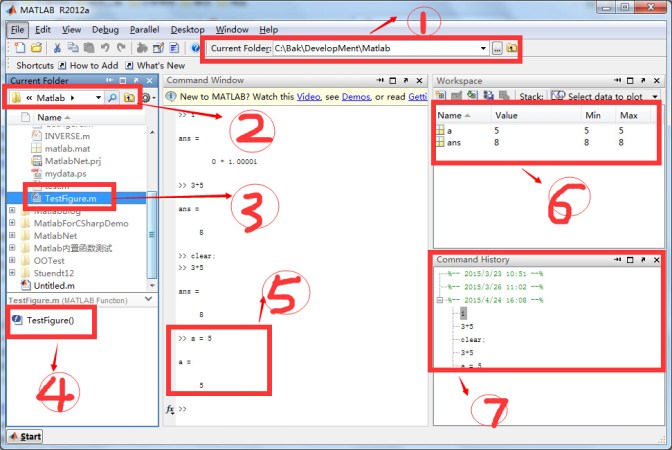Click the What's New shortcut
This screenshot has width=672, height=450.
pos(156,66)
